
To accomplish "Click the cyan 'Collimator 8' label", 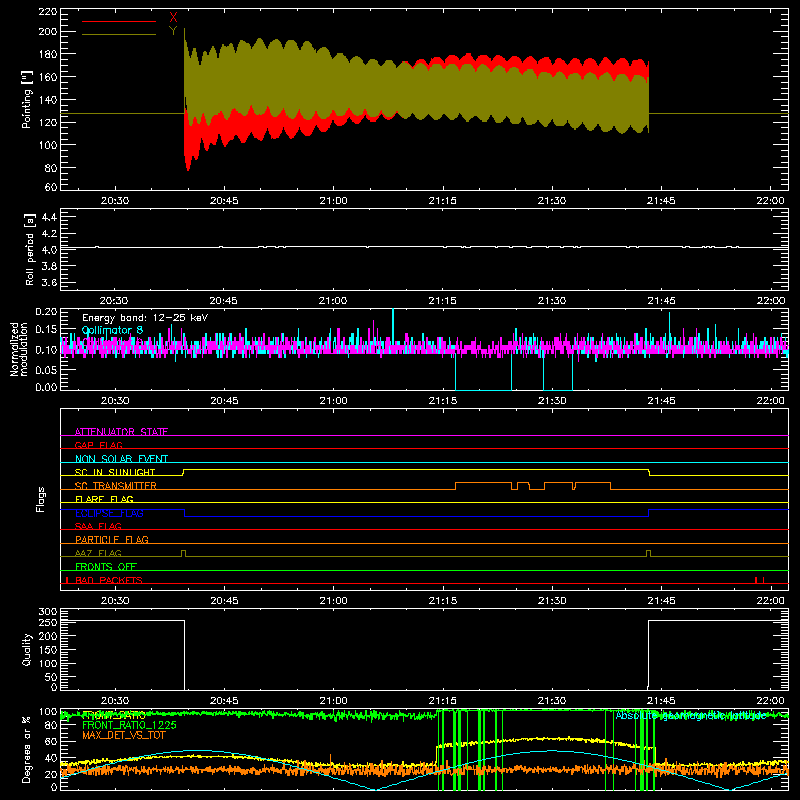I will [113, 330].
